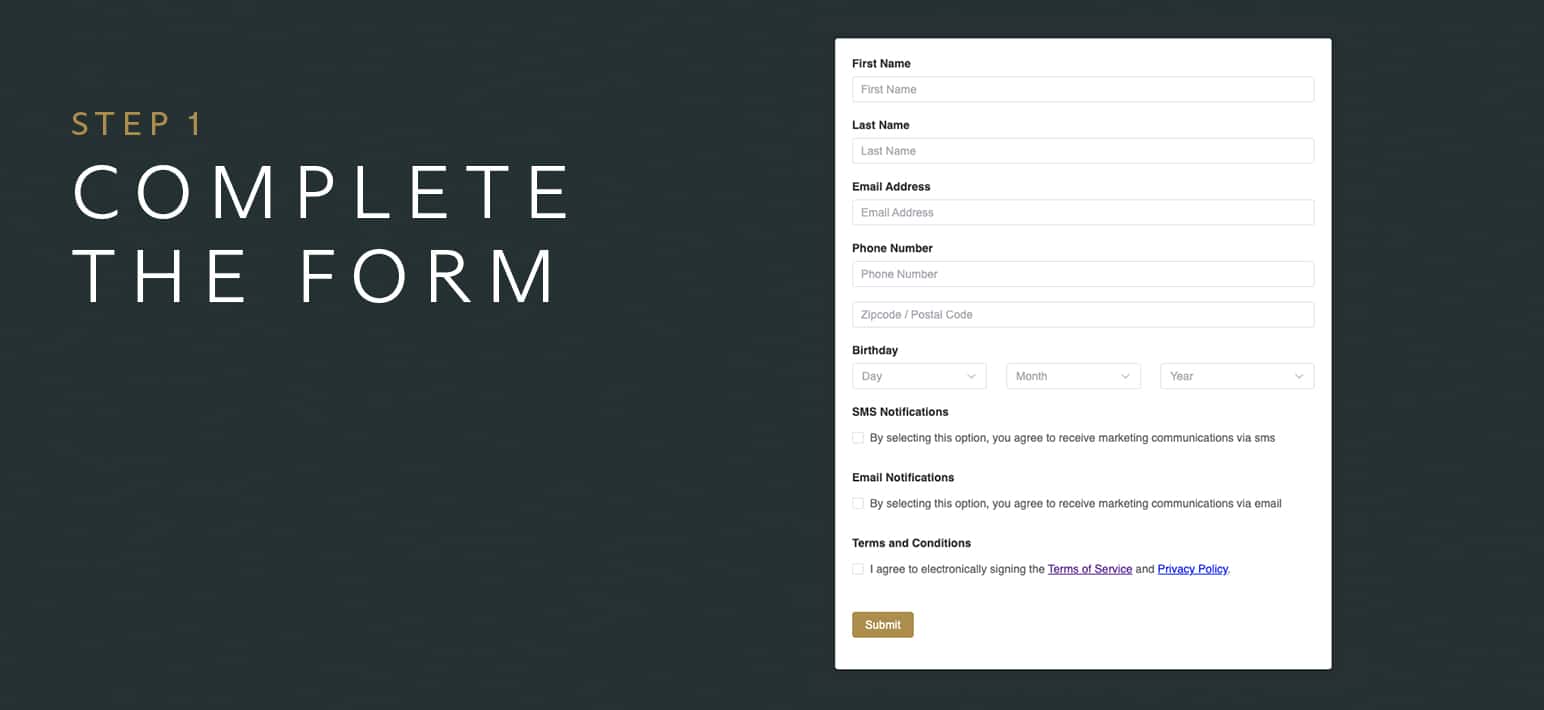Click the Month dropdown chevron arrow
This screenshot has width=1544, height=710.
[x=1125, y=377]
